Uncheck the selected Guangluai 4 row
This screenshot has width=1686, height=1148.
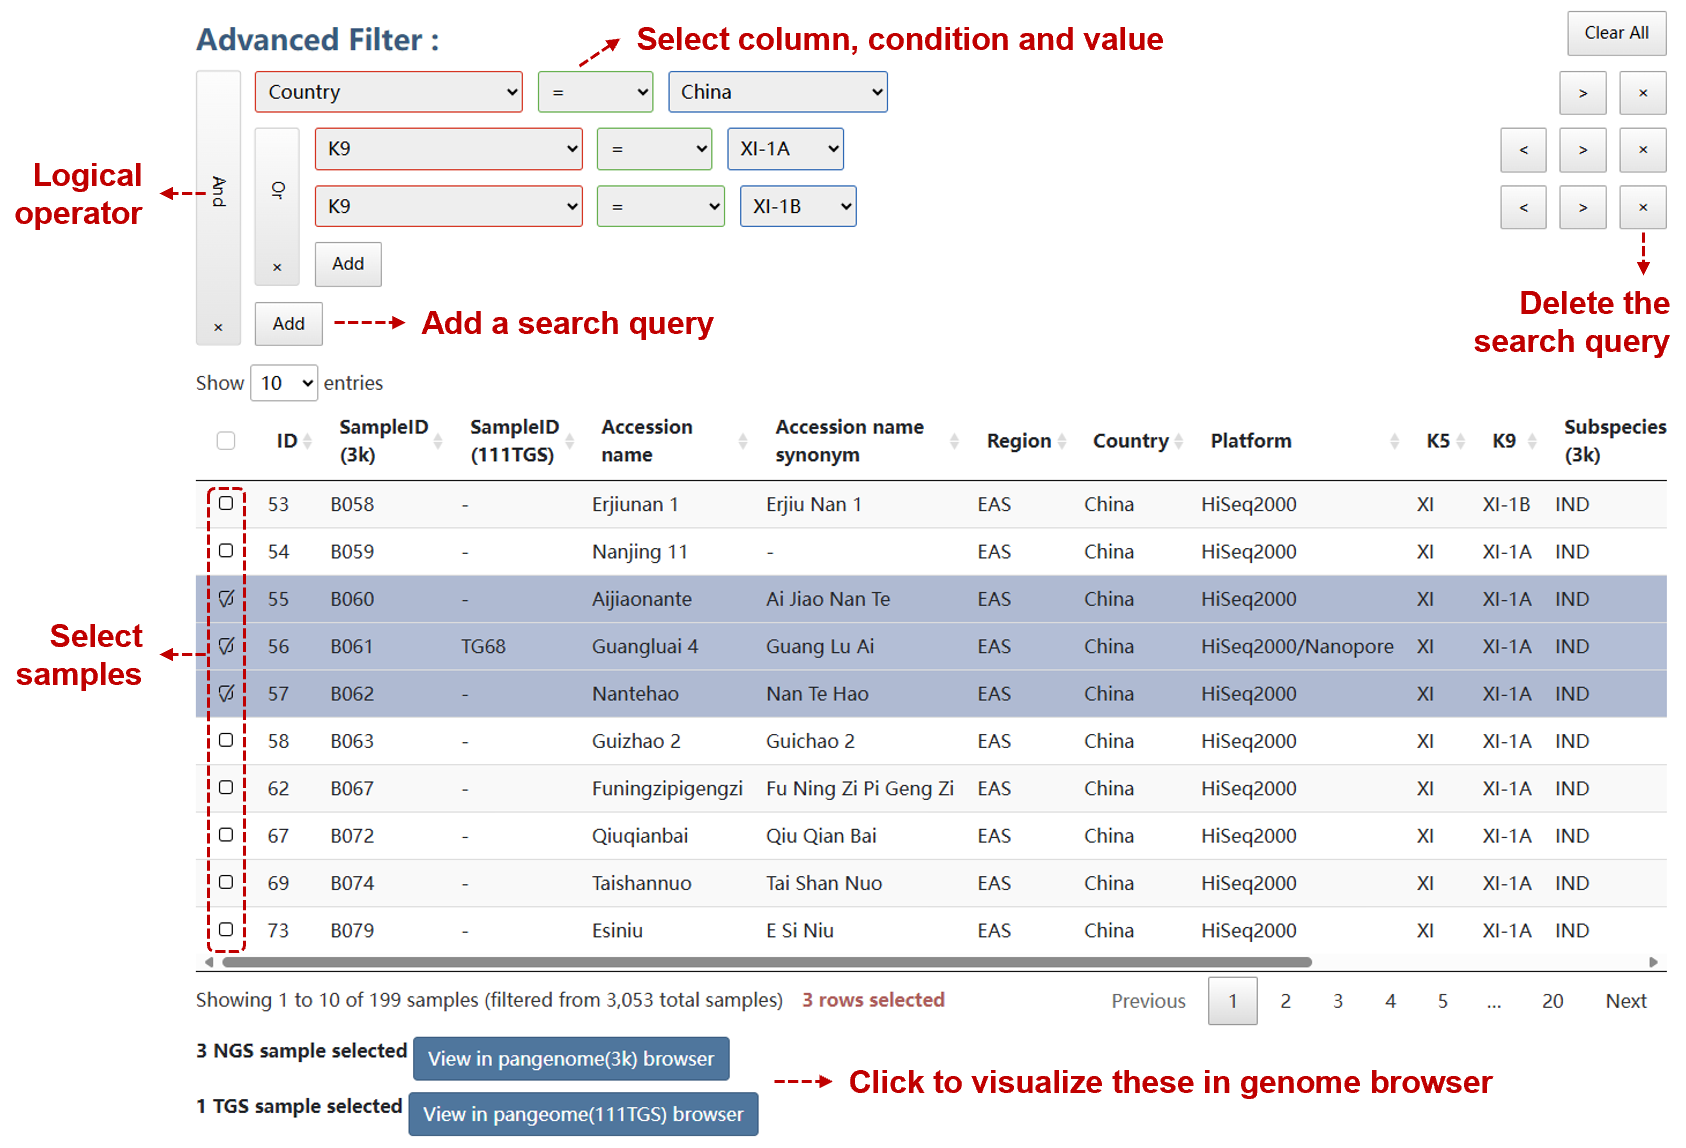point(226,646)
